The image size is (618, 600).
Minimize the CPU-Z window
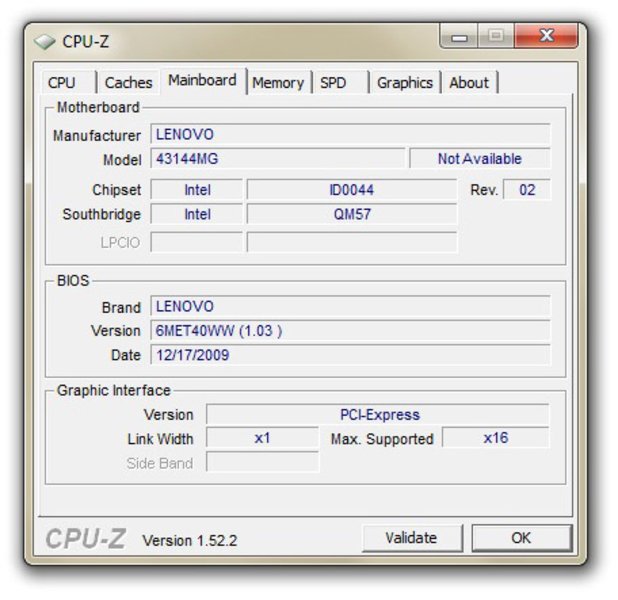[459, 37]
